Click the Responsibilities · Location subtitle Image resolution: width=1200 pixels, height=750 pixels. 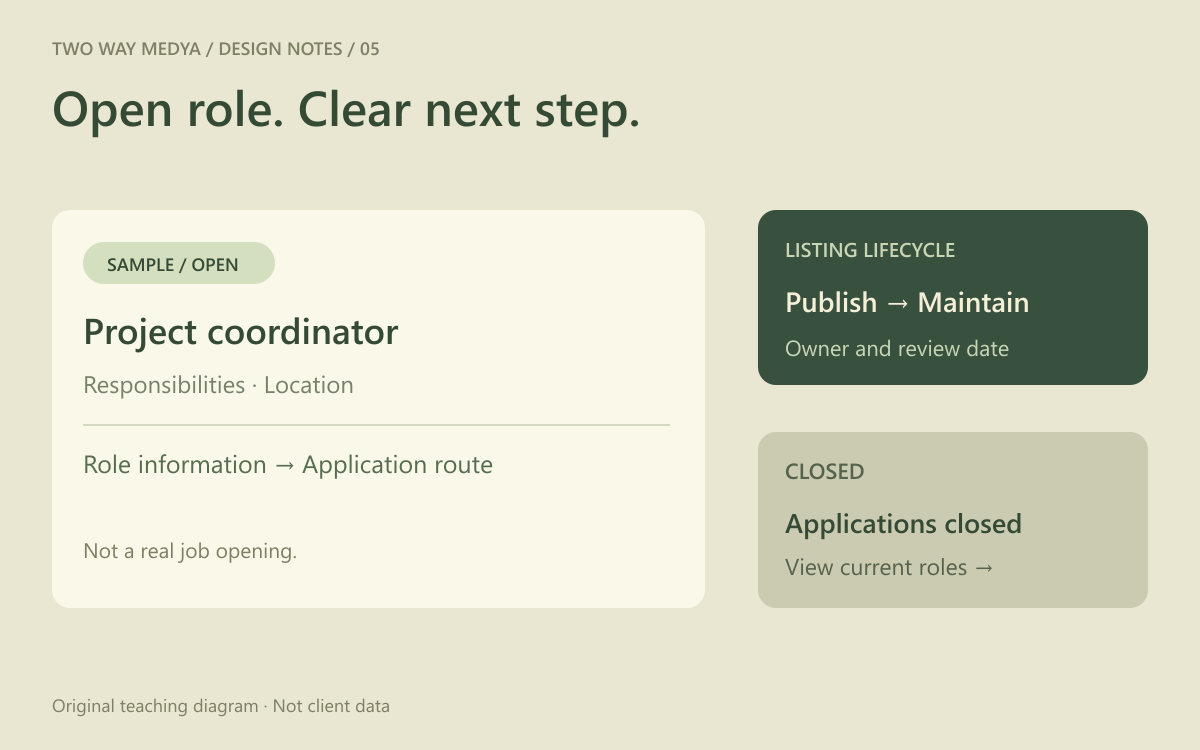(218, 385)
